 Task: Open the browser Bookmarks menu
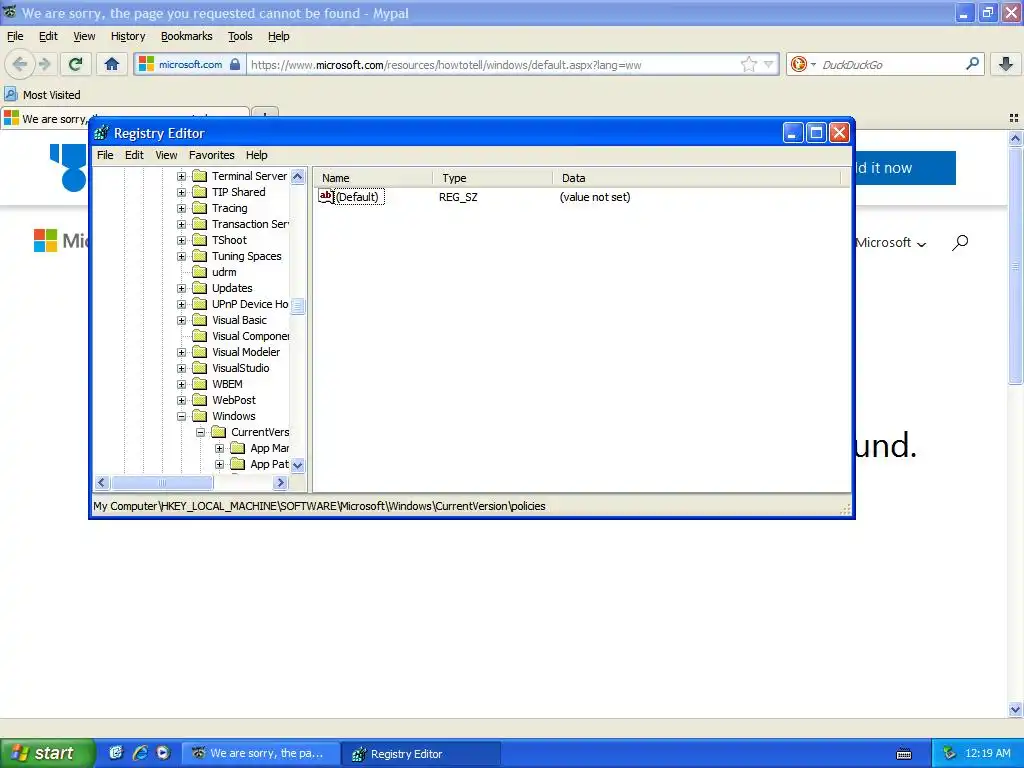pyautogui.click(x=187, y=36)
